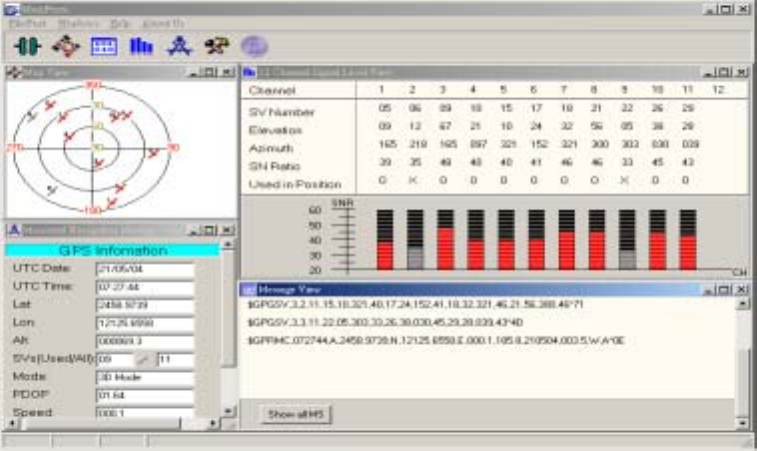Click the signal level window's bar chart title icon

click(249, 72)
